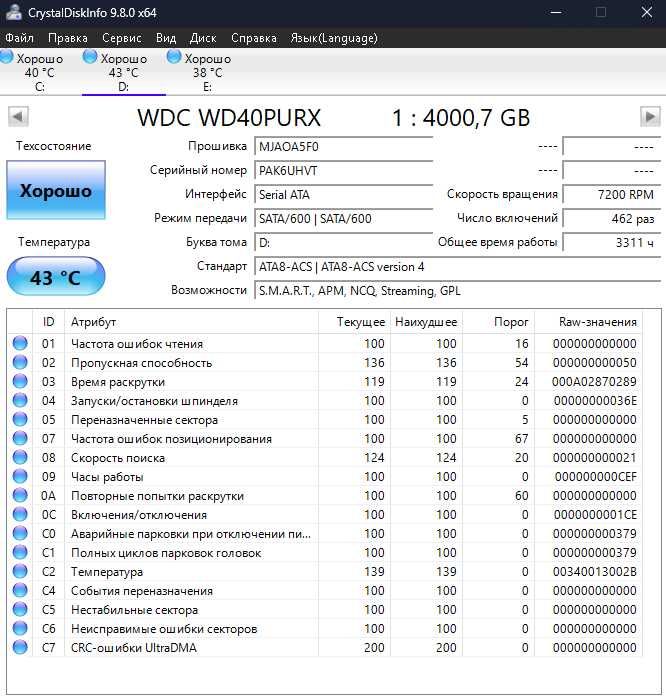The height and width of the screenshot is (698, 666).
Task: Click status orb for Переназначенные сектора row
Action: point(20,419)
